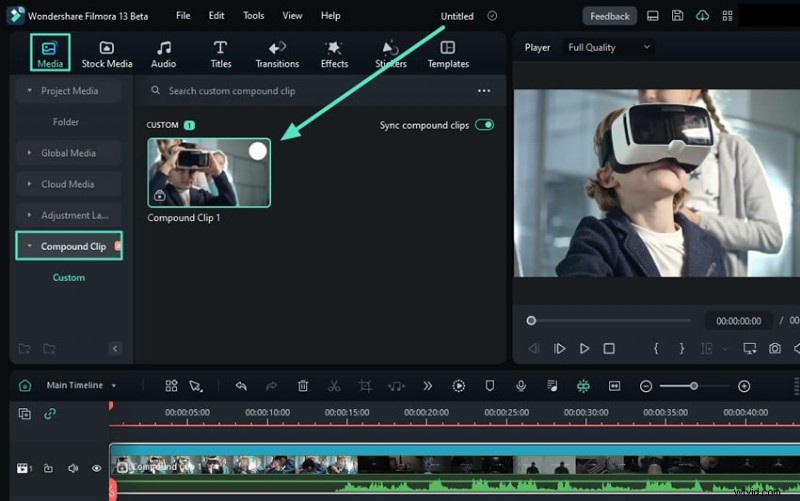The width and height of the screenshot is (800, 501).
Task: Click the render preview circular icon
Action: (458, 386)
